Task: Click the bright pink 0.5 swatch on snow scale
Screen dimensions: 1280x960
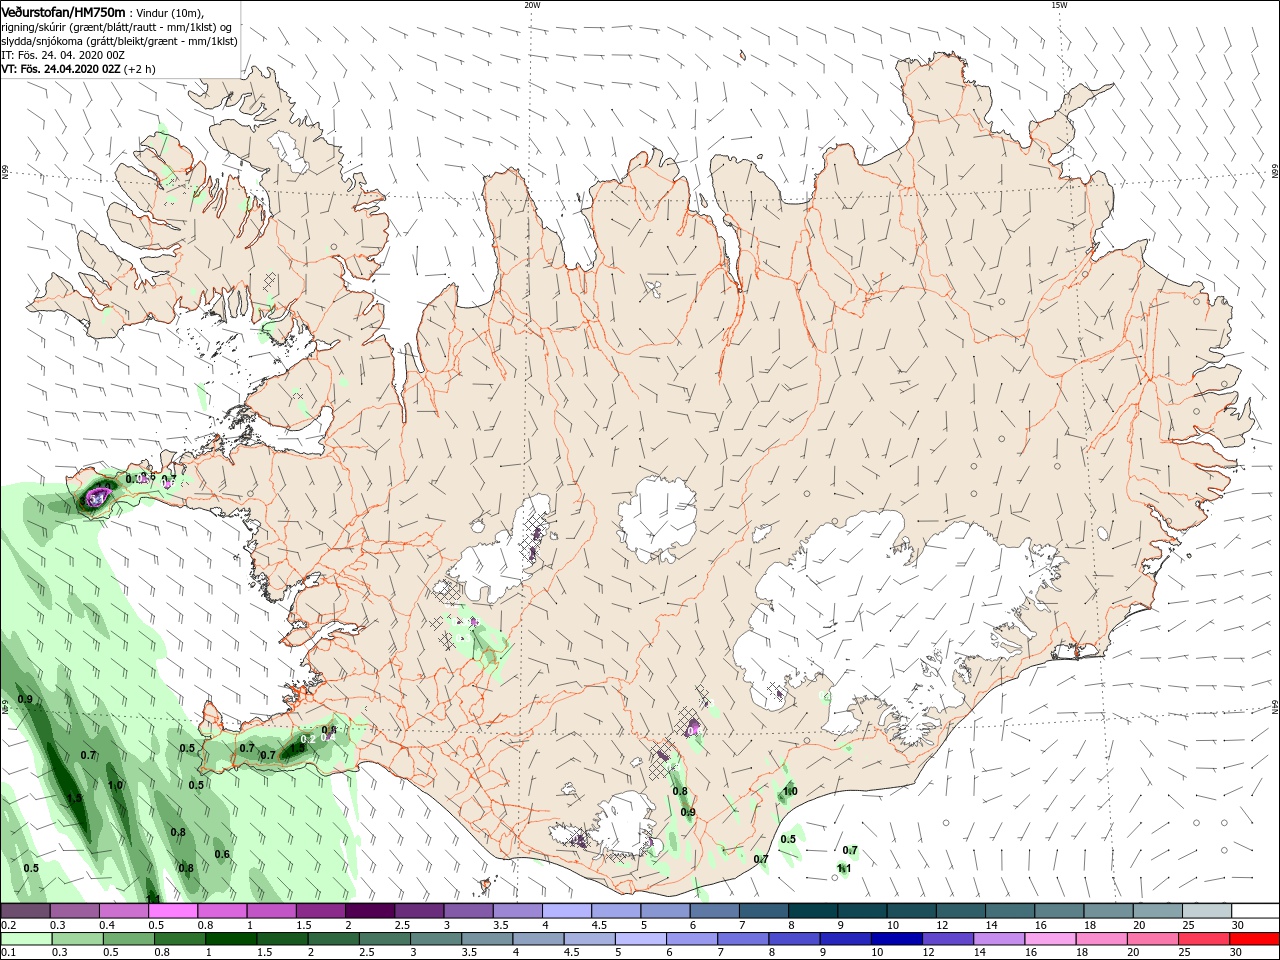Action: pyautogui.click(x=173, y=911)
